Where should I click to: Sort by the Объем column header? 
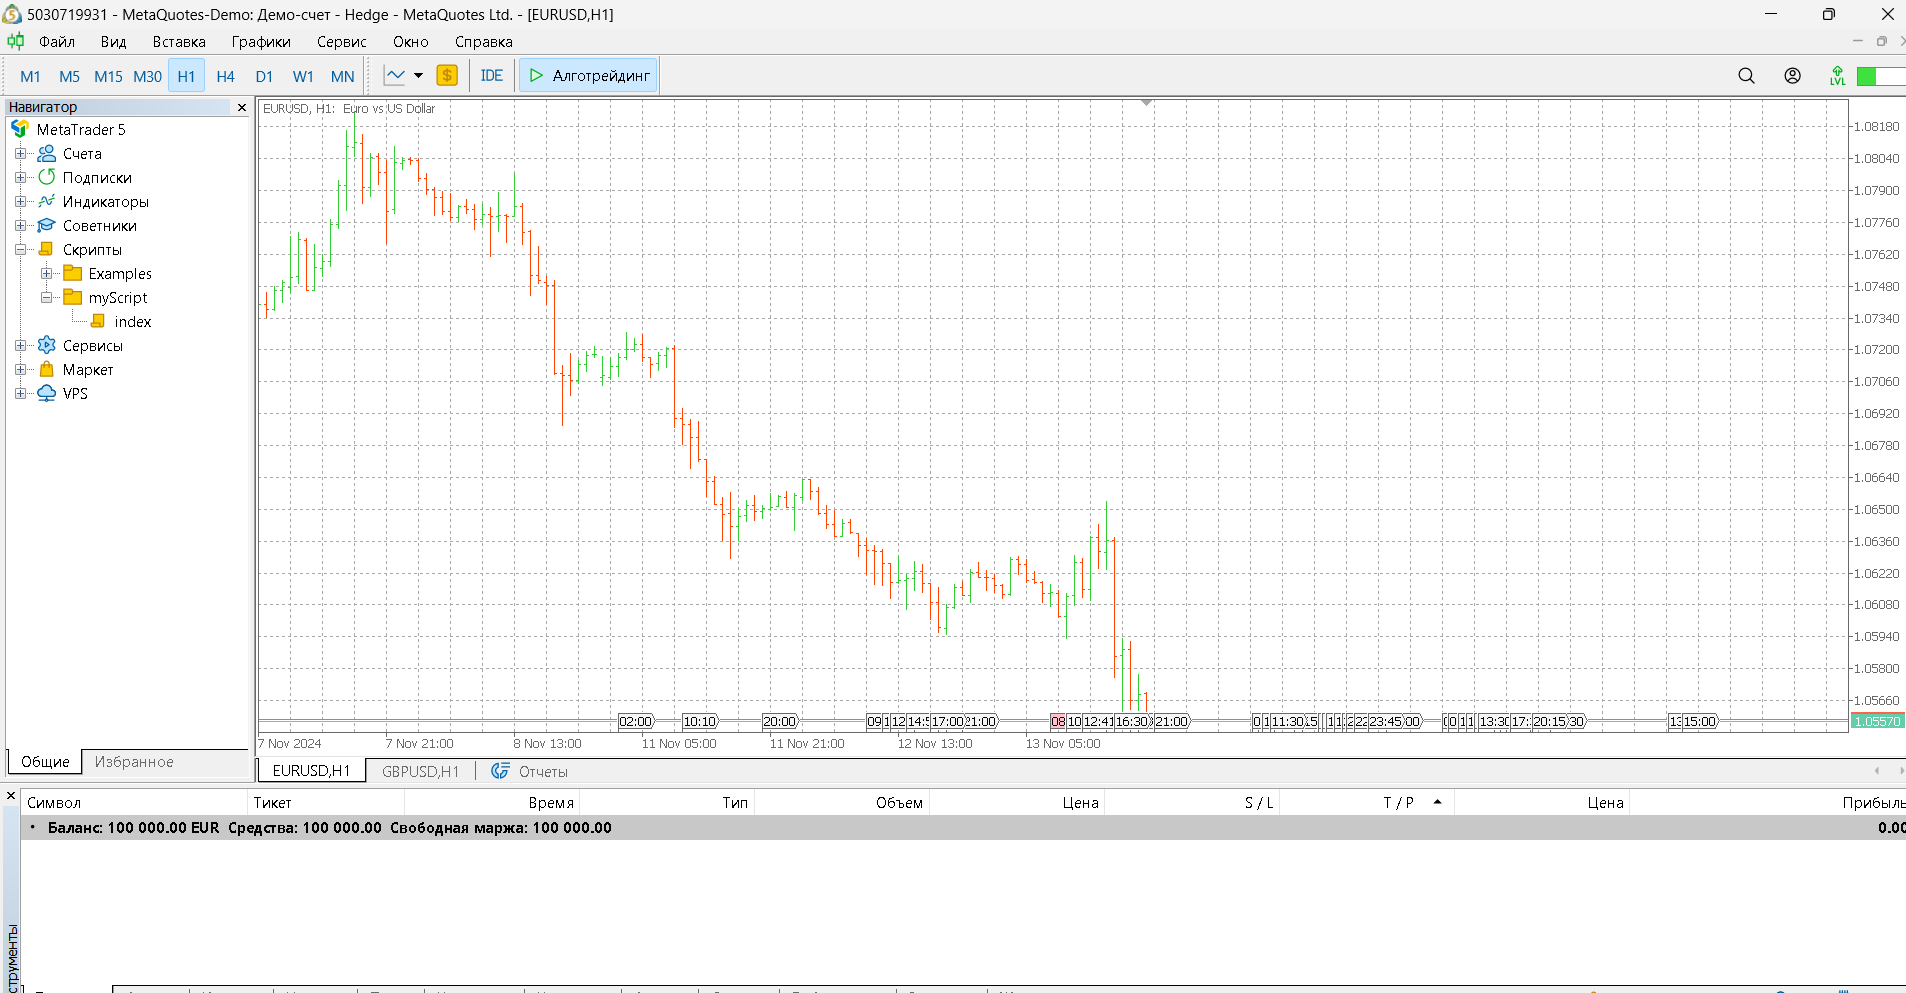[842, 803]
